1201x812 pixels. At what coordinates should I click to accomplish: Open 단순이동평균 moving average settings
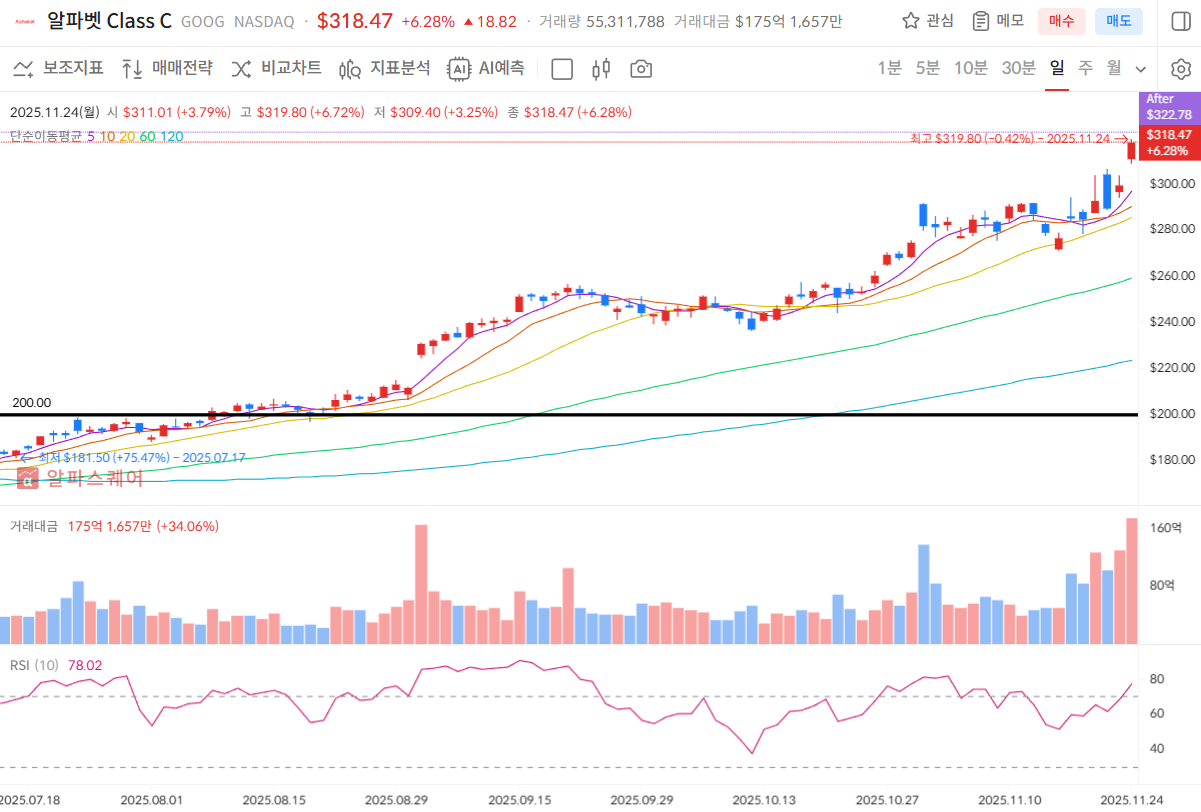point(46,136)
